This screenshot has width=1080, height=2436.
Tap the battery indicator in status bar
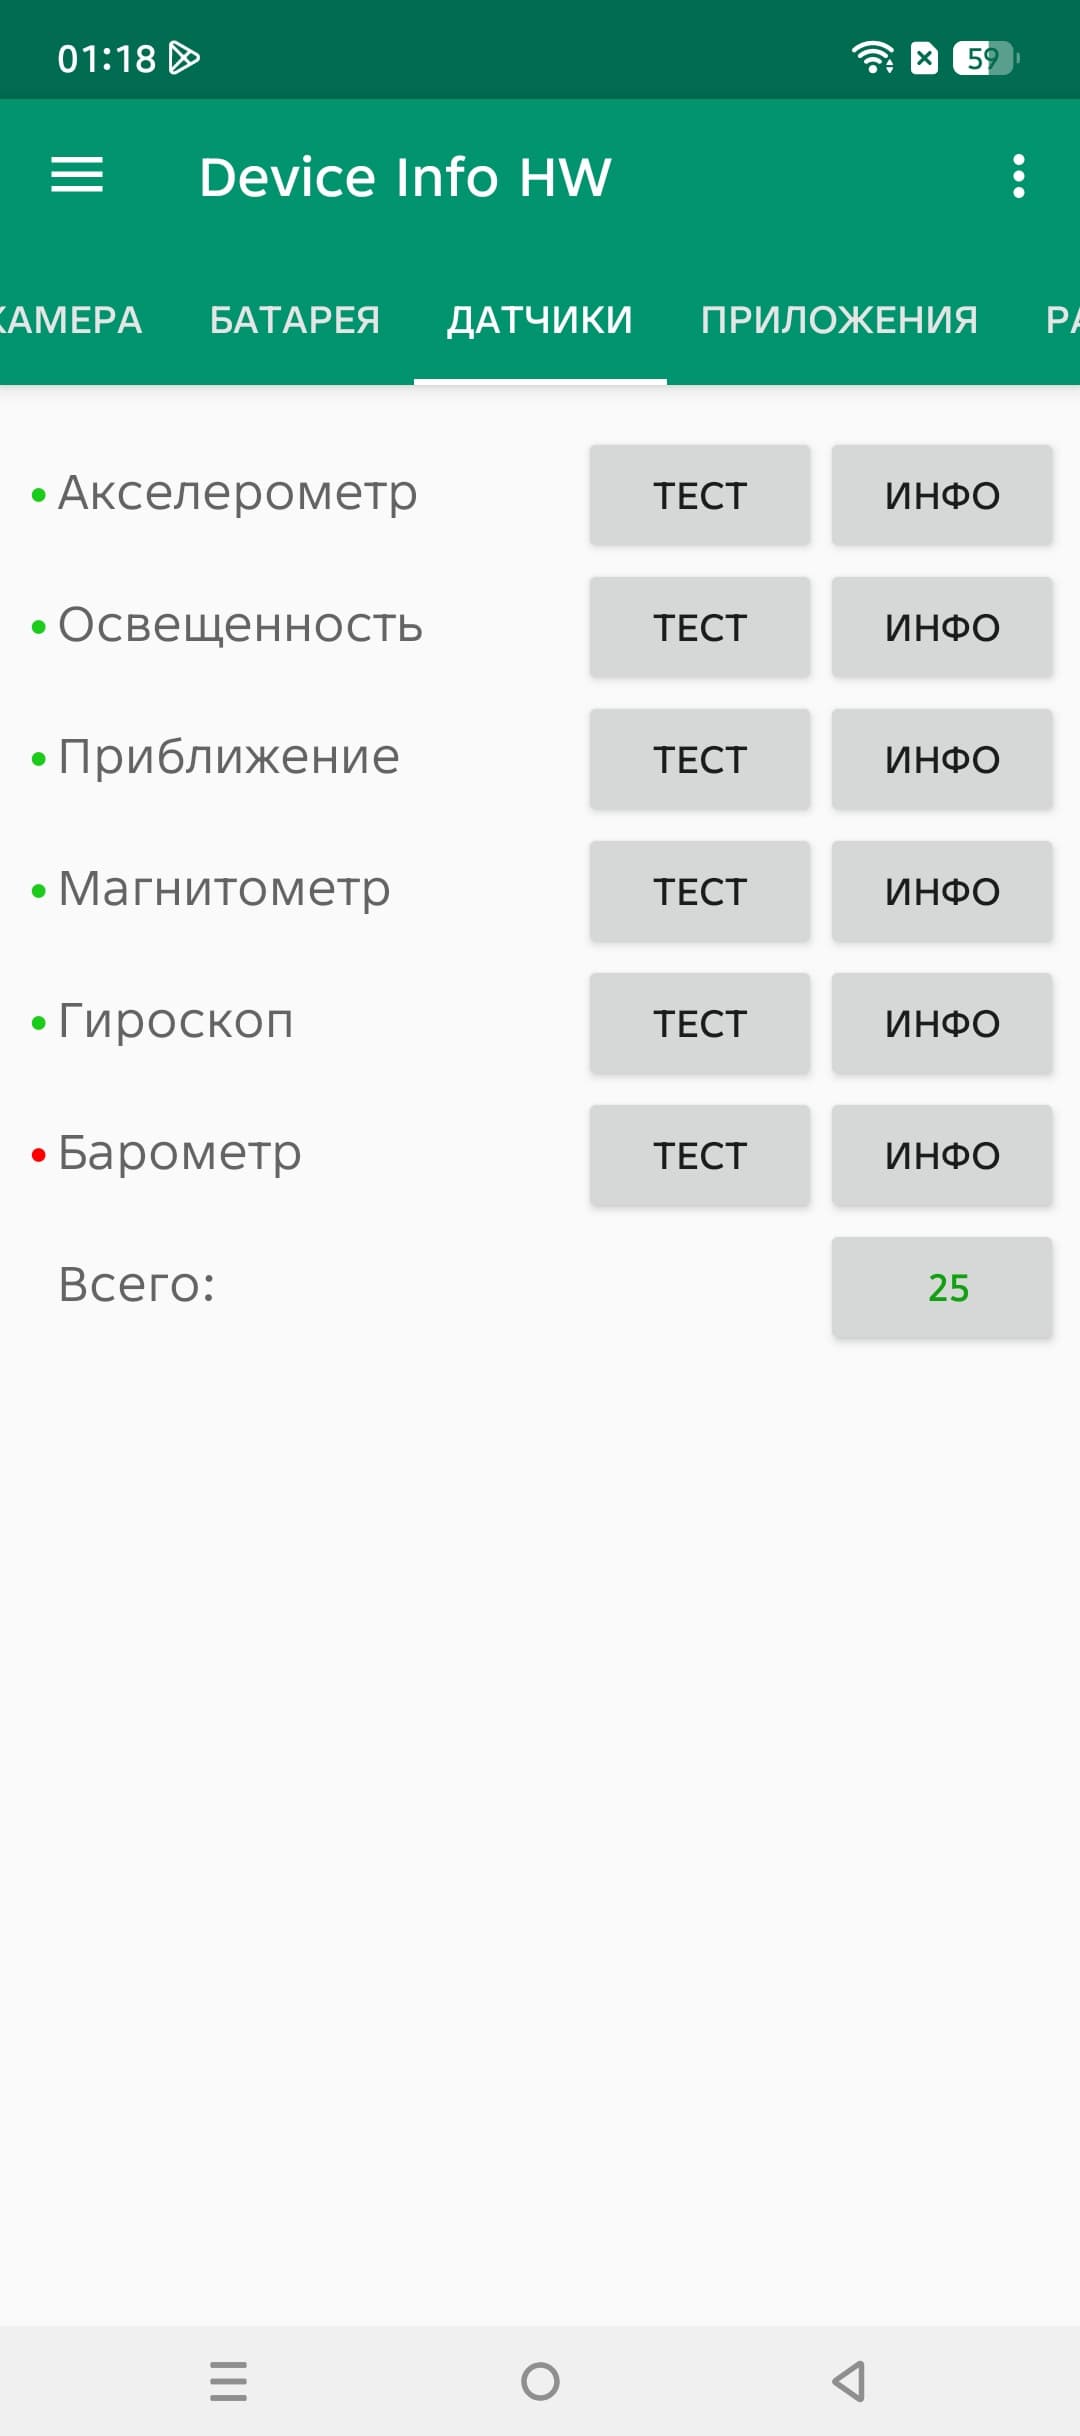pos(986,58)
